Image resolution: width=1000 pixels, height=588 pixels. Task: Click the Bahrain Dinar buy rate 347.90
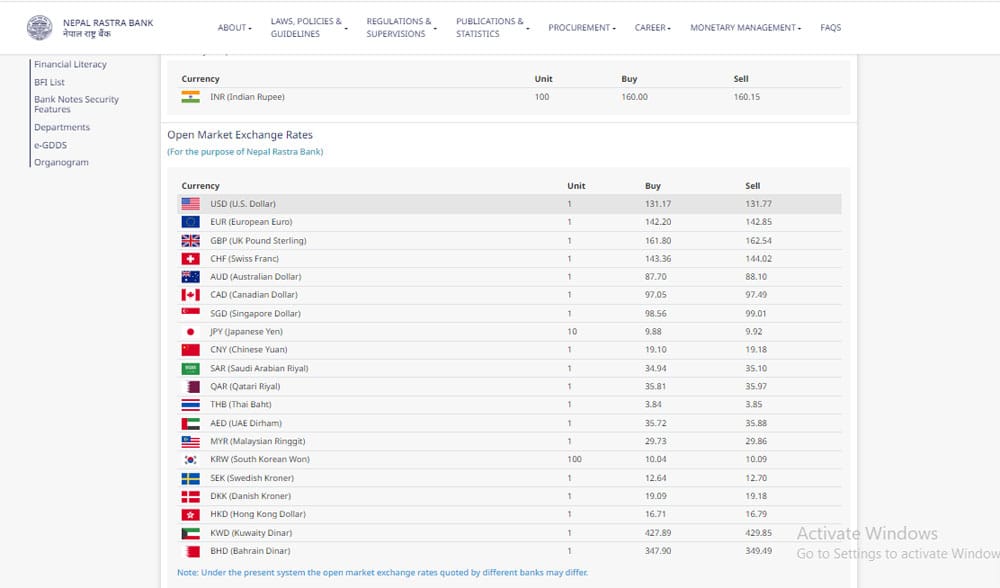click(658, 551)
